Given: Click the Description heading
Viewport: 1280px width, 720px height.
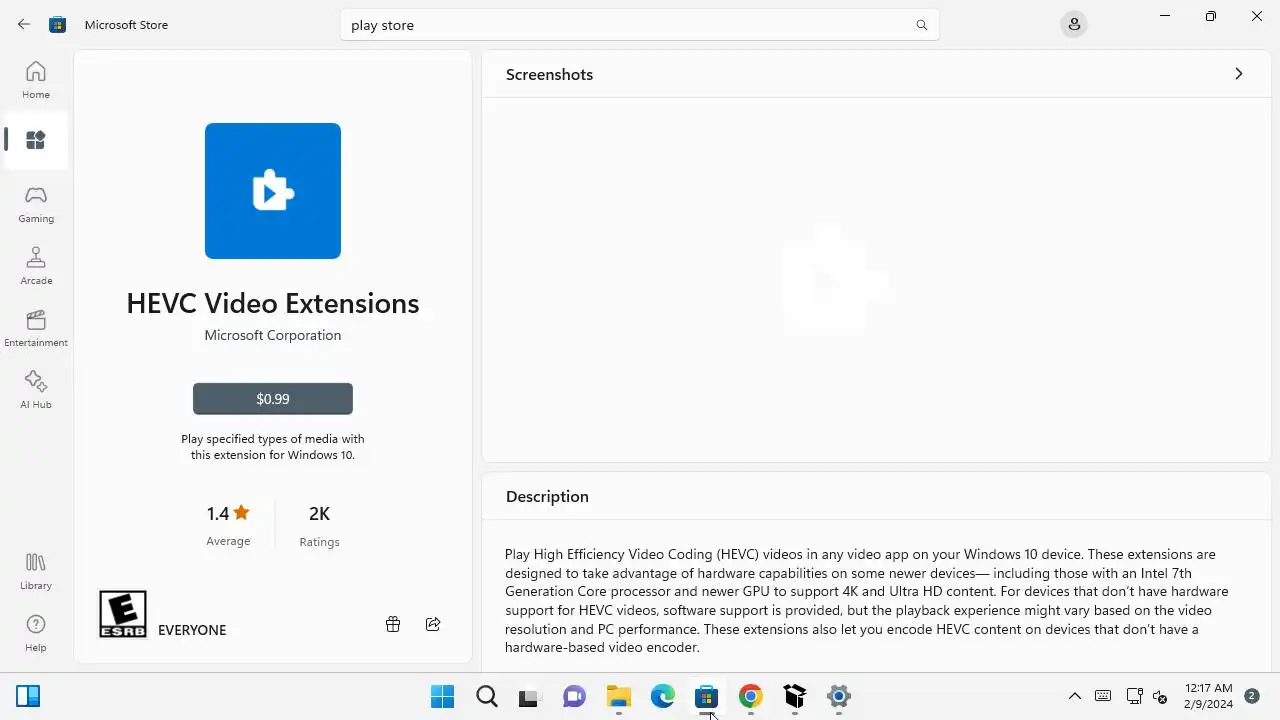Looking at the screenshot, I should point(547,496).
